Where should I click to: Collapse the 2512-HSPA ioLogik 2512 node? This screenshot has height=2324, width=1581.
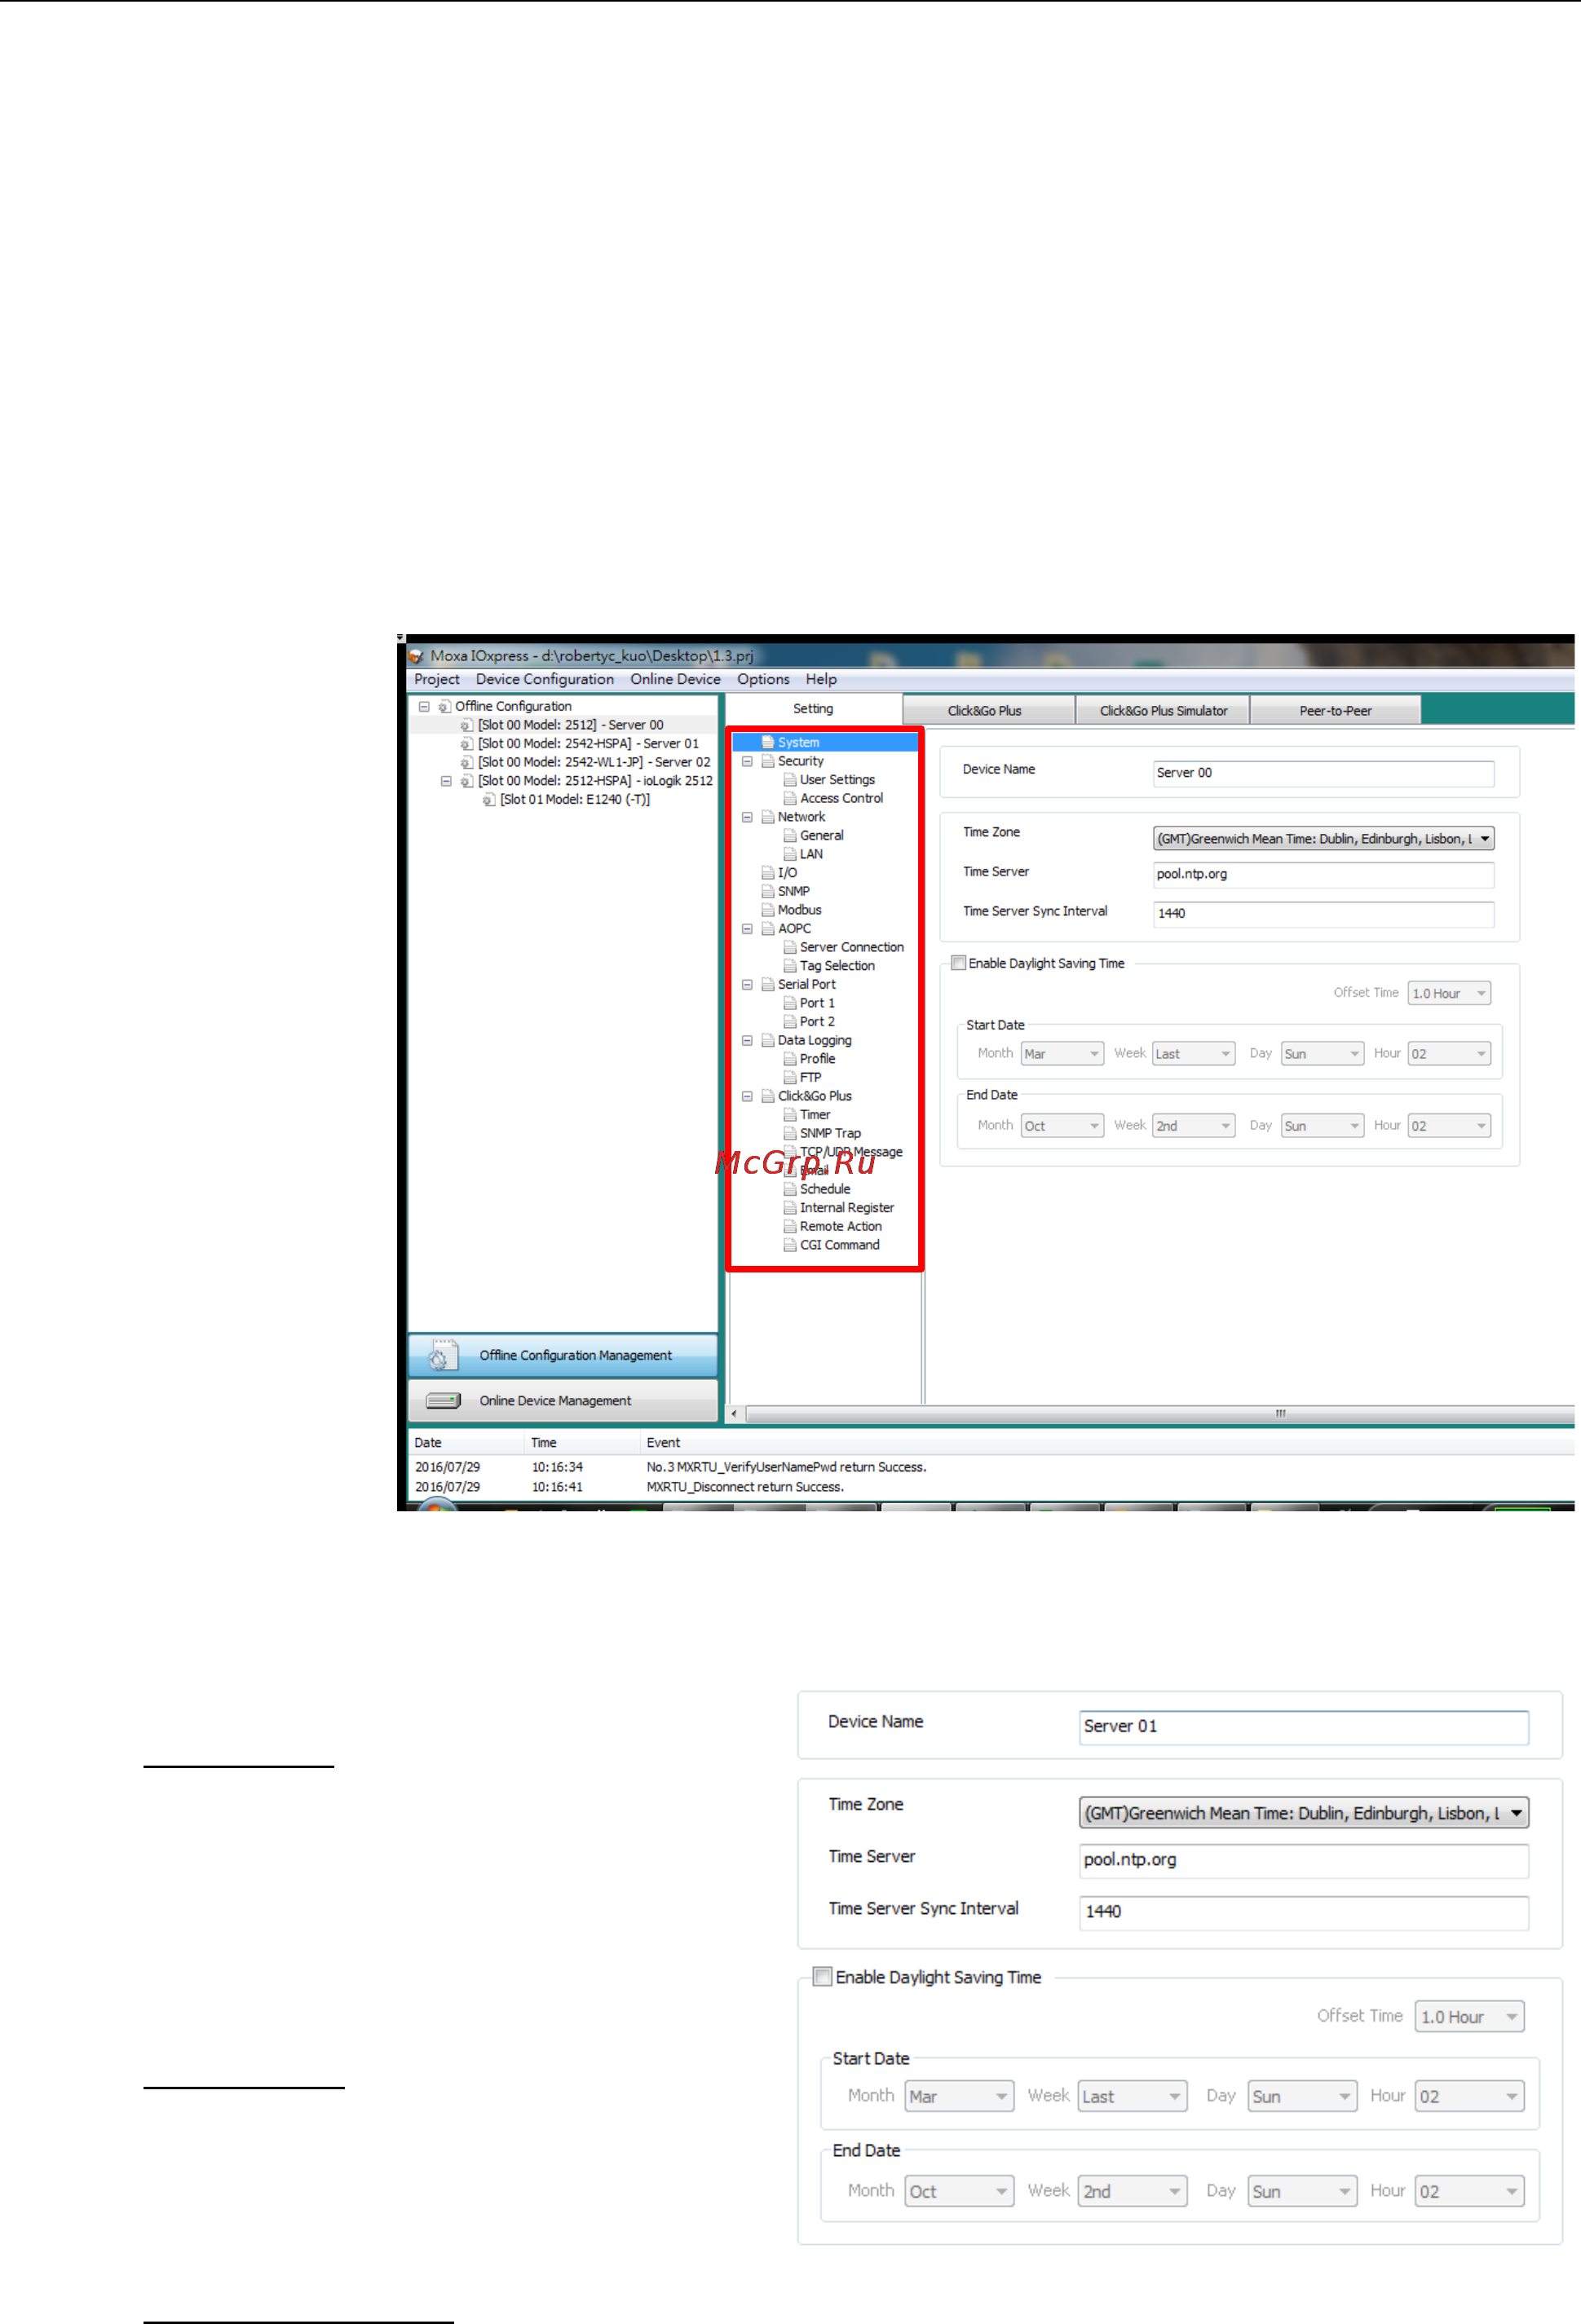pos(446,781)
